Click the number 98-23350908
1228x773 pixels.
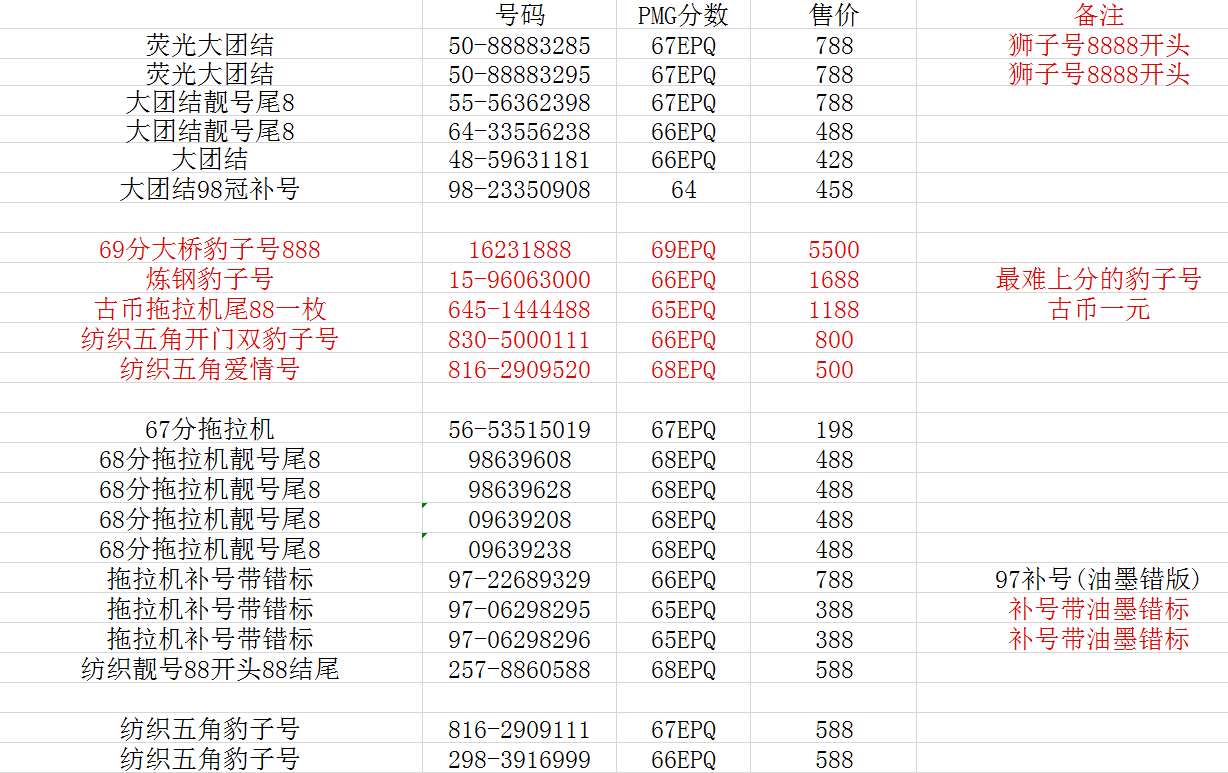(x=519, y=189)
